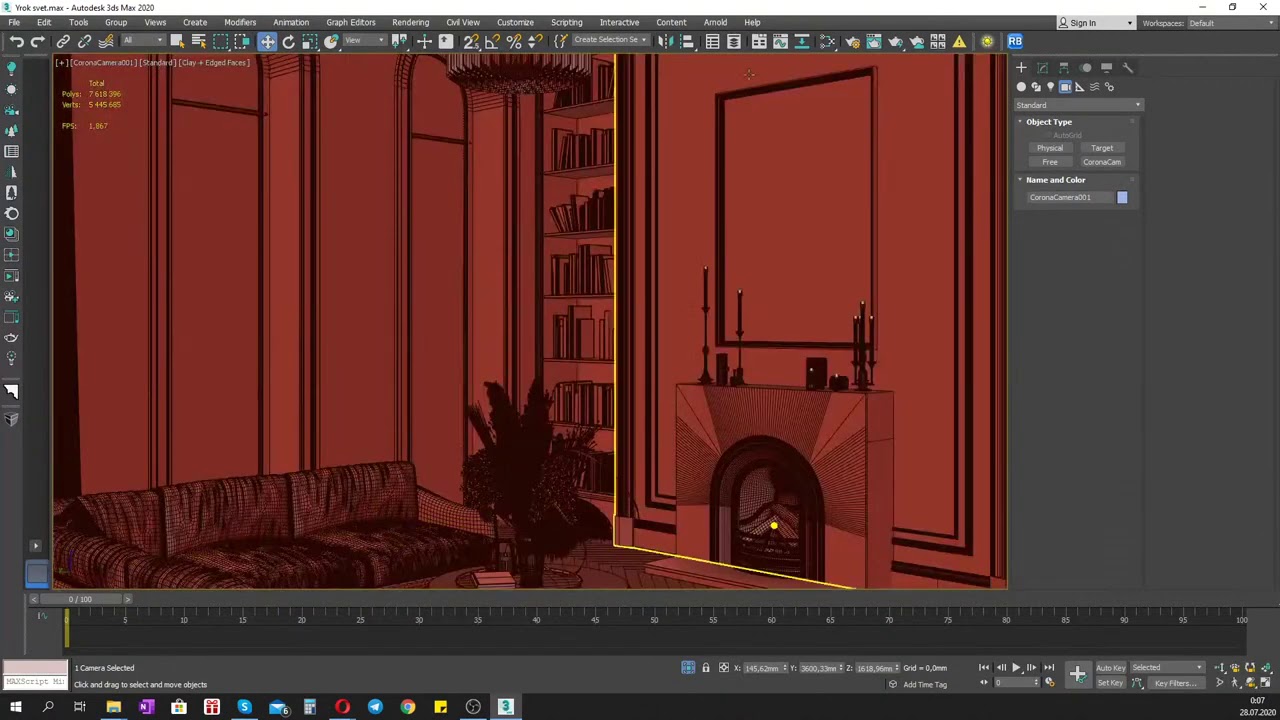This screenshot has width=1280, height=720.
Task: Toggle Percent Snap in the toolbar
Action: (514, 41)
